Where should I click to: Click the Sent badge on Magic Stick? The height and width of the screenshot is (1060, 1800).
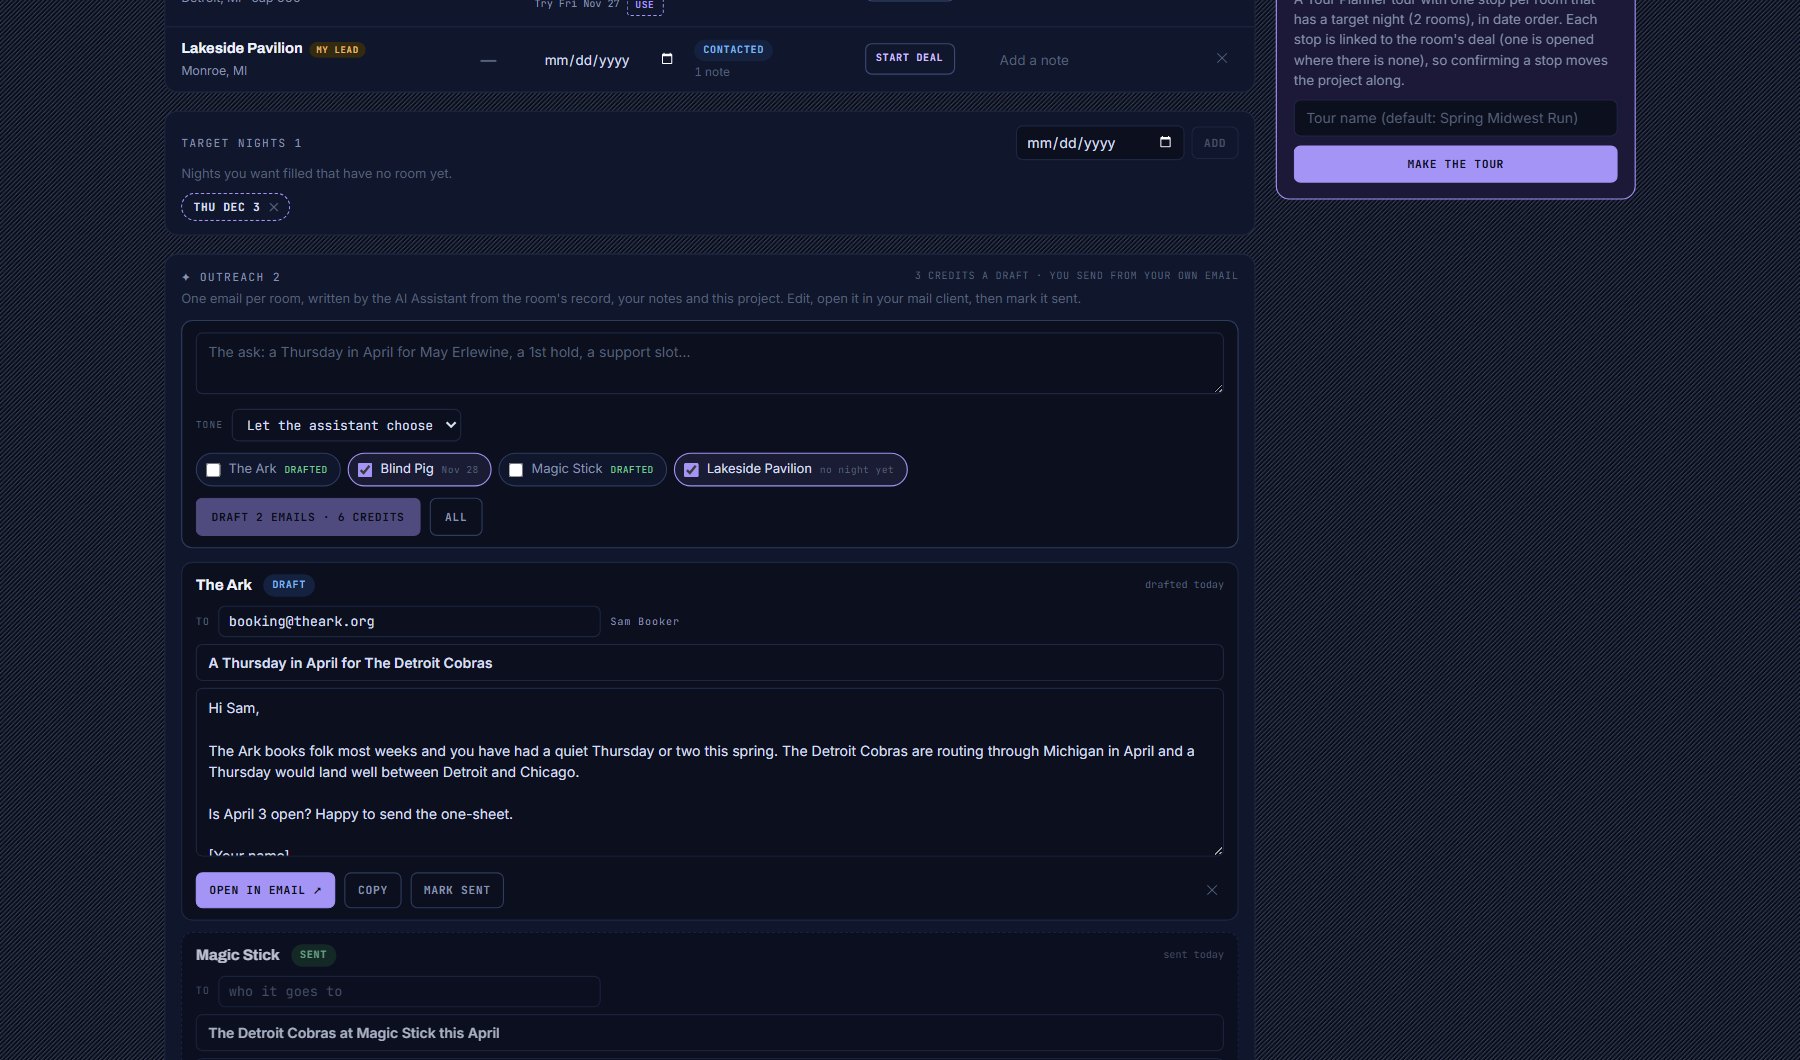[313, 955]
